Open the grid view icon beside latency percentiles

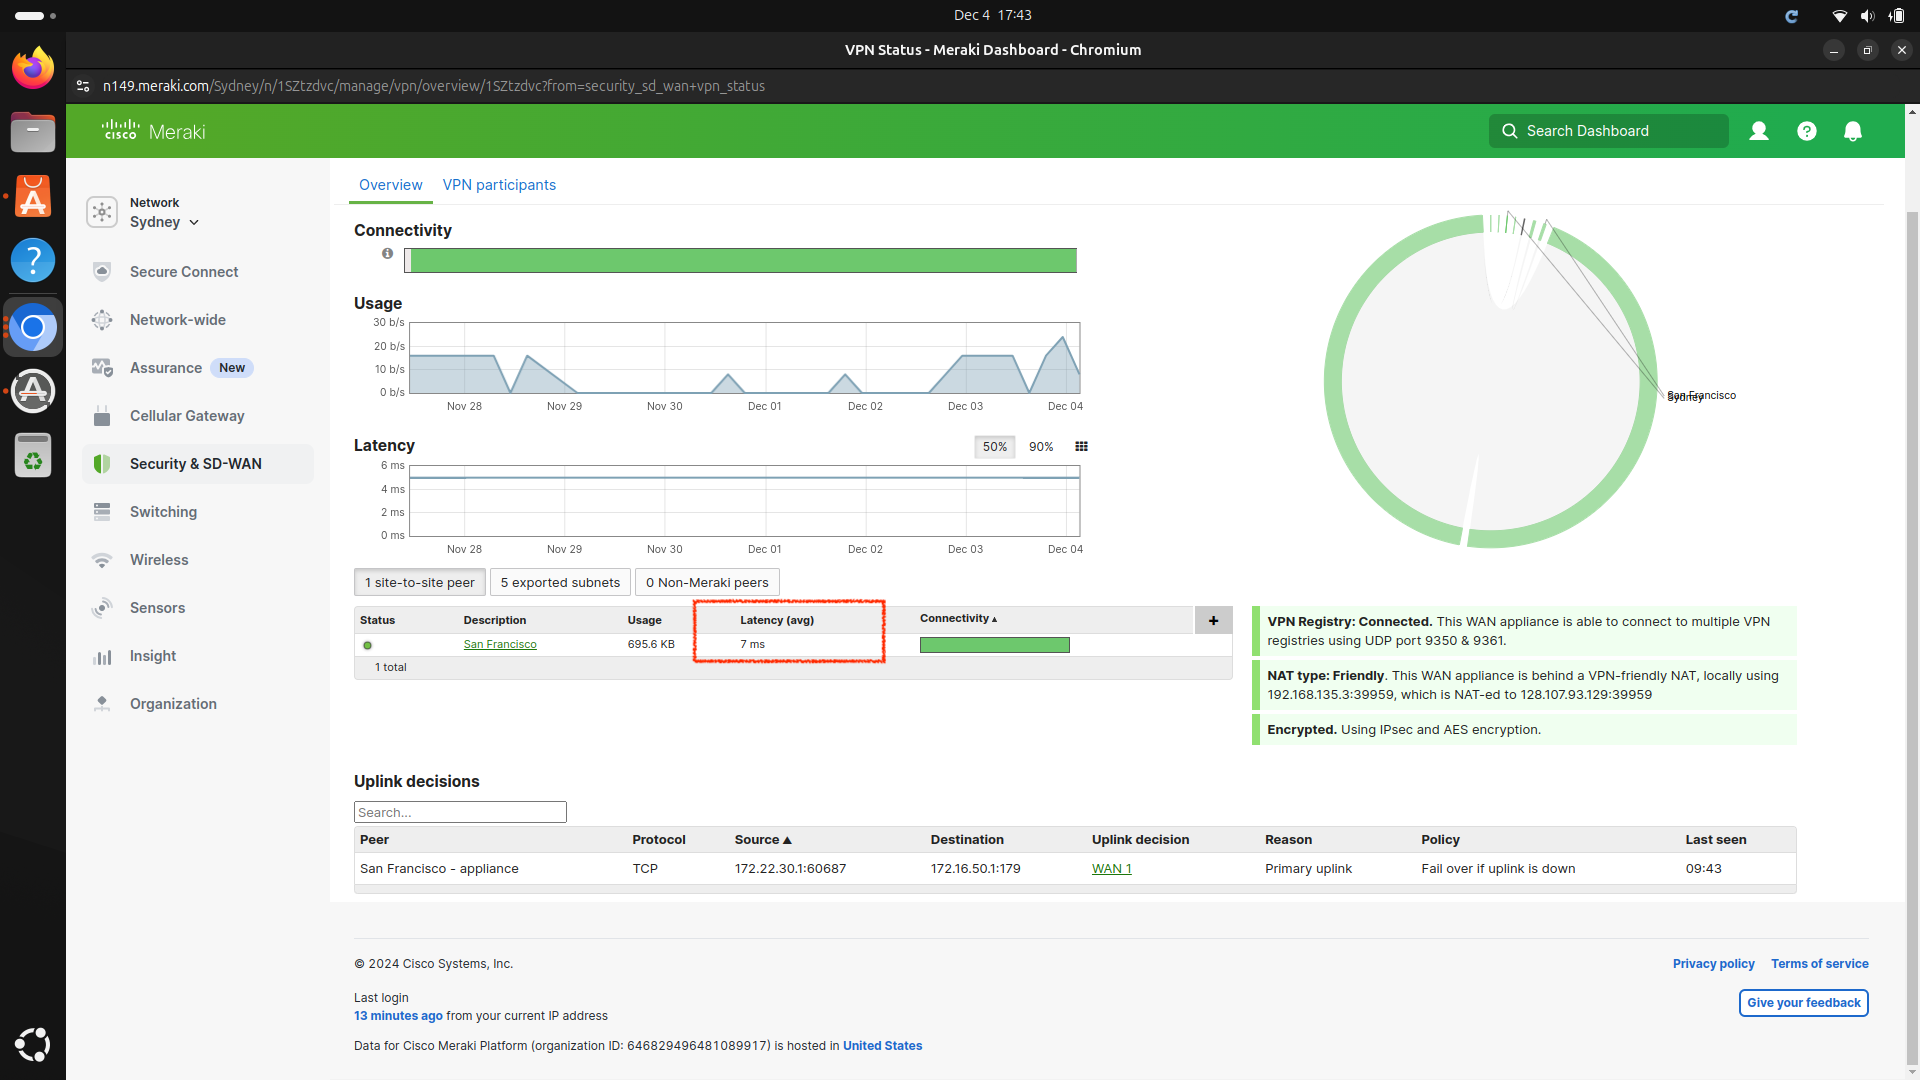1081,447
